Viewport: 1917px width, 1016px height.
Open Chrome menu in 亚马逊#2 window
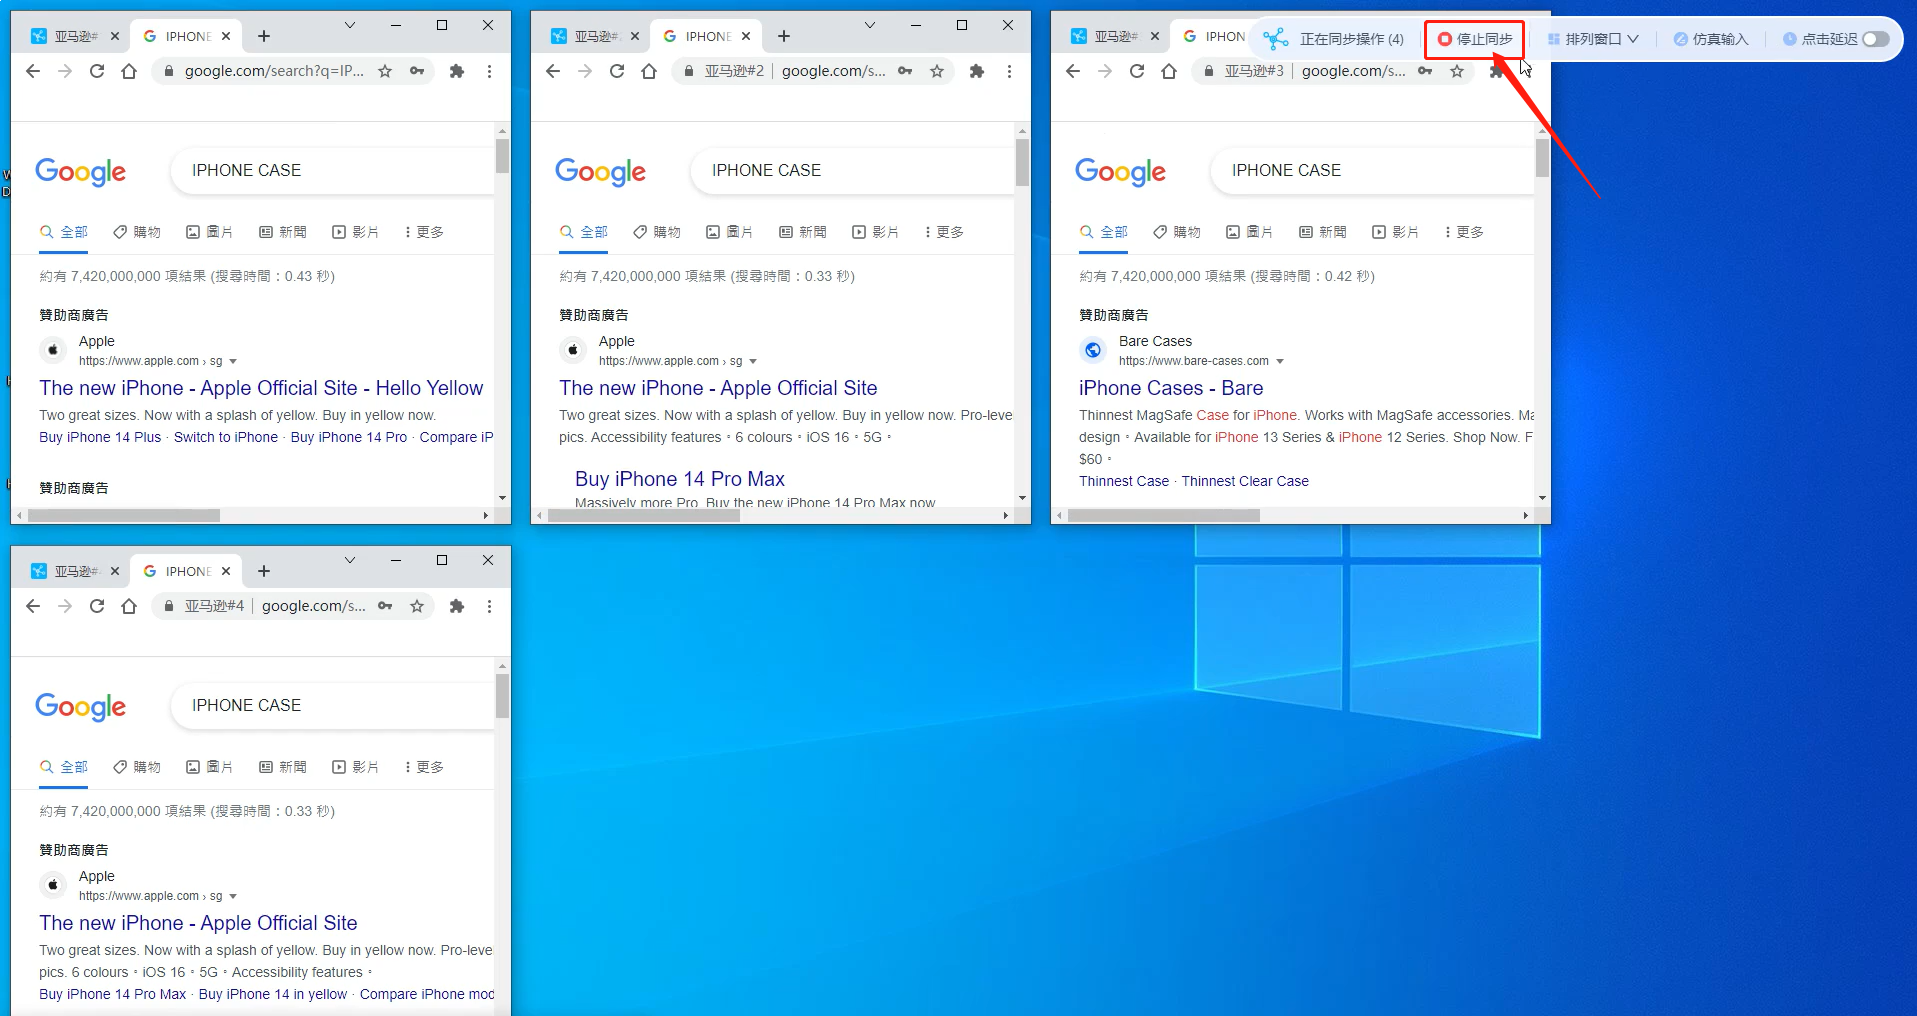point(1009,71)
